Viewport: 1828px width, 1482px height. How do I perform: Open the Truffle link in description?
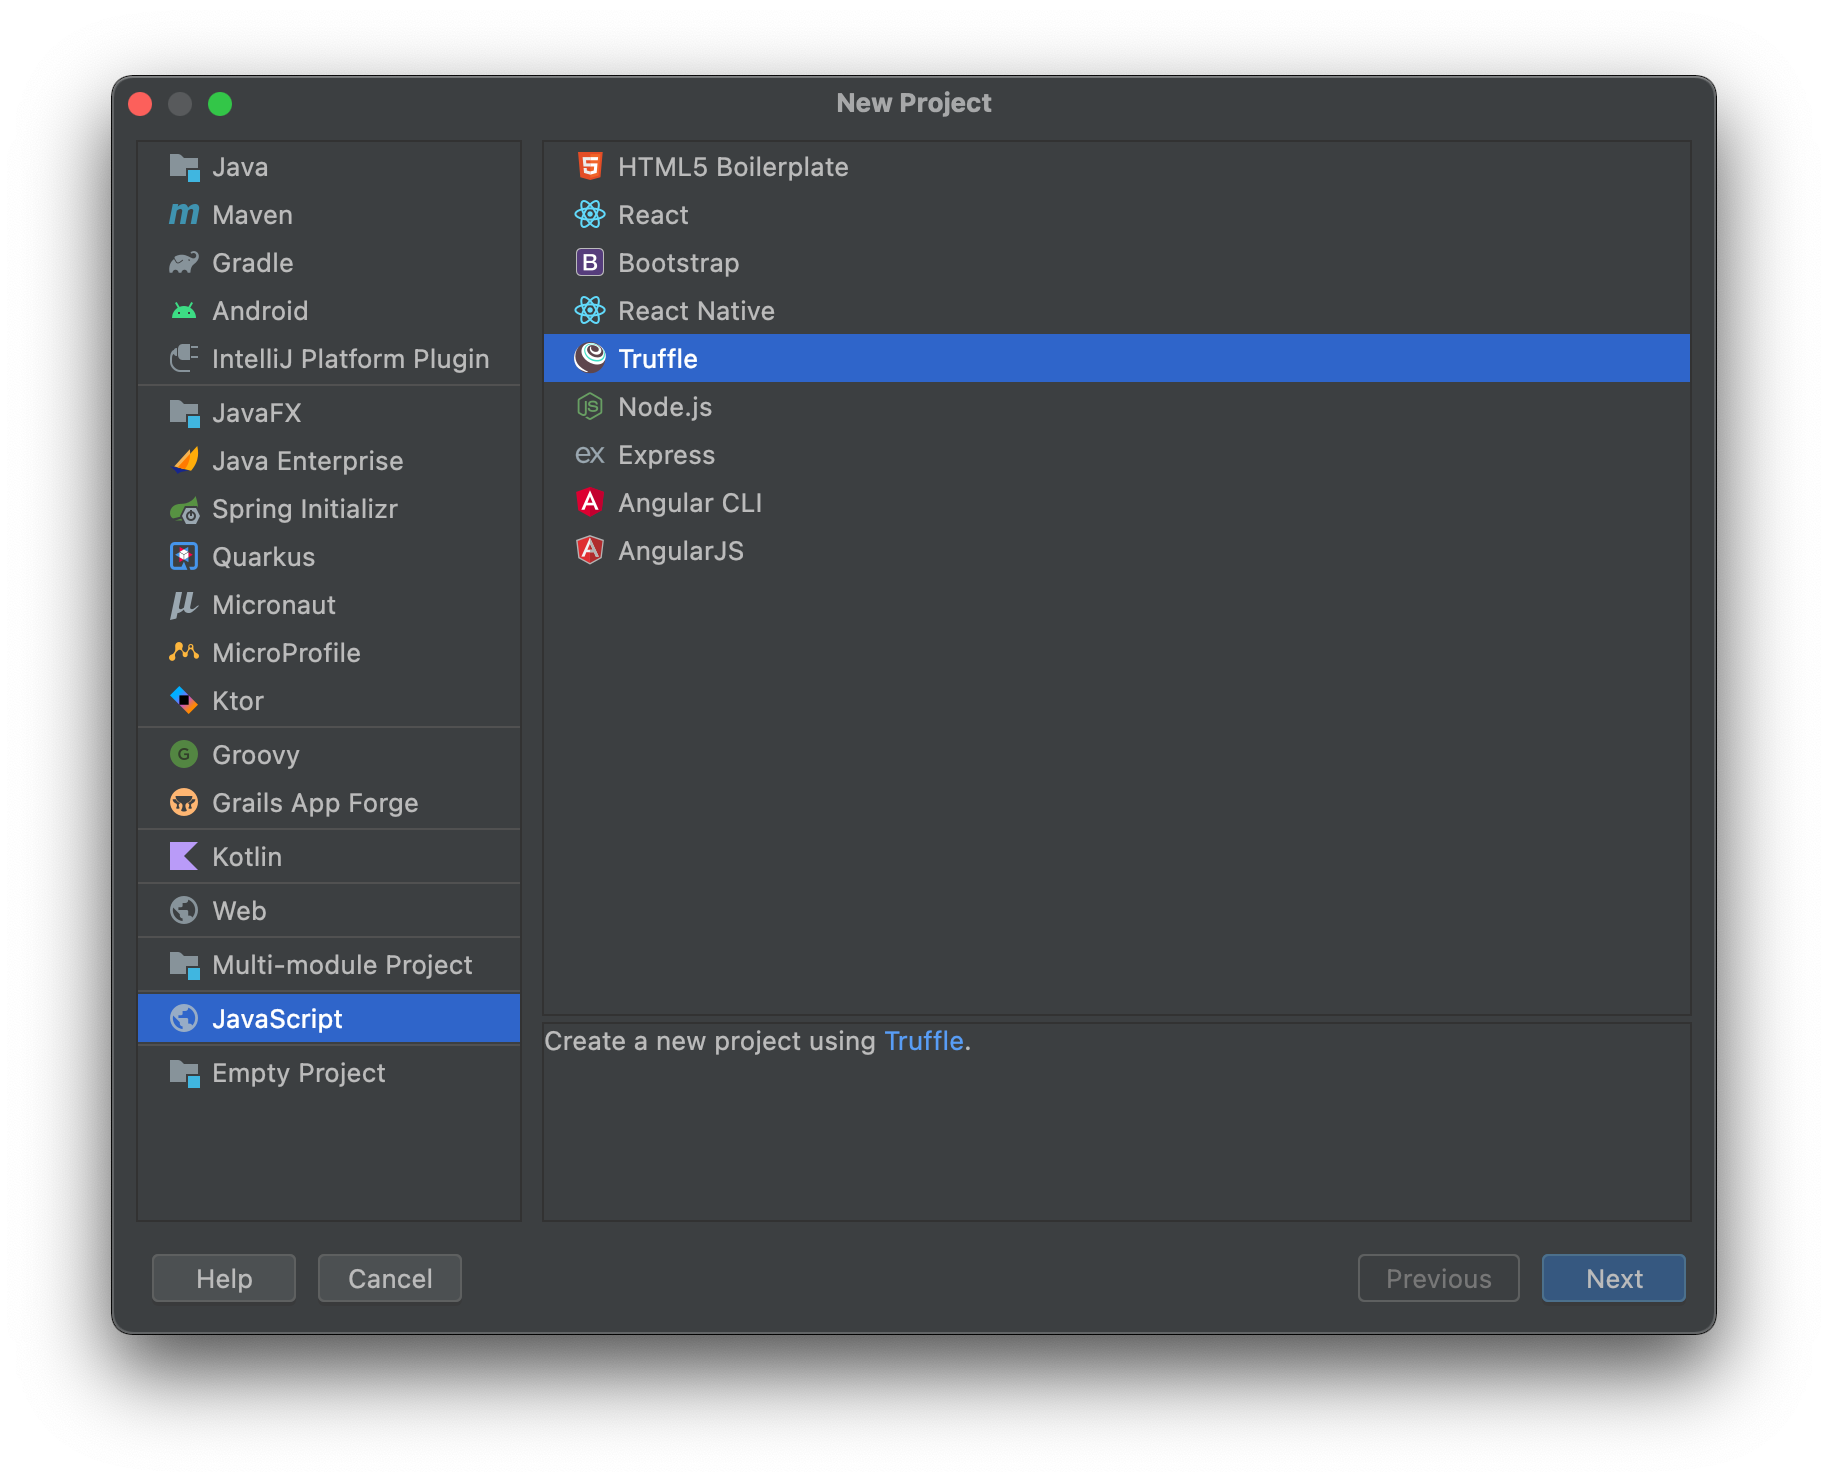click(924, 1041)
